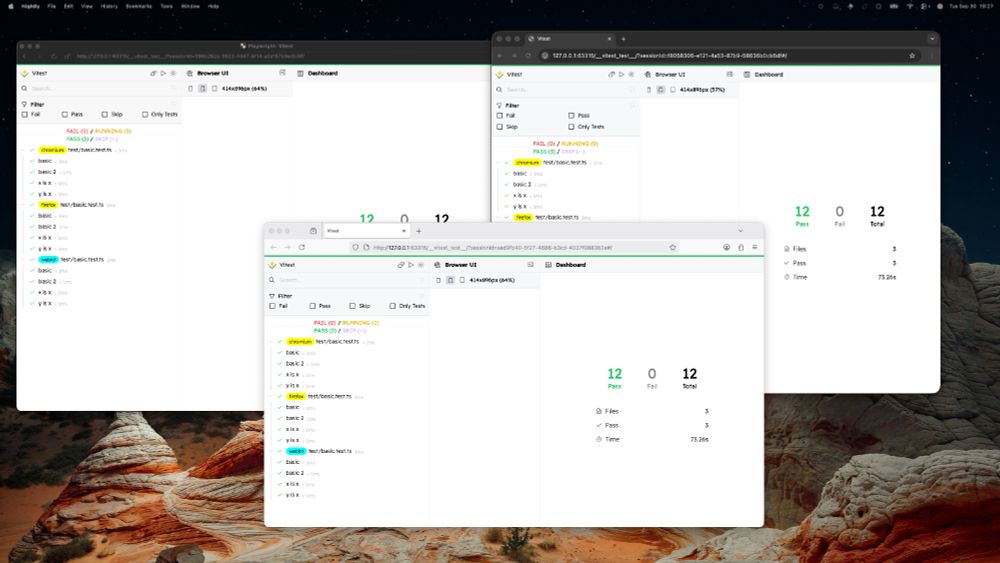Open the File menu in the macOS menu bar

click(x=52, y=6)
